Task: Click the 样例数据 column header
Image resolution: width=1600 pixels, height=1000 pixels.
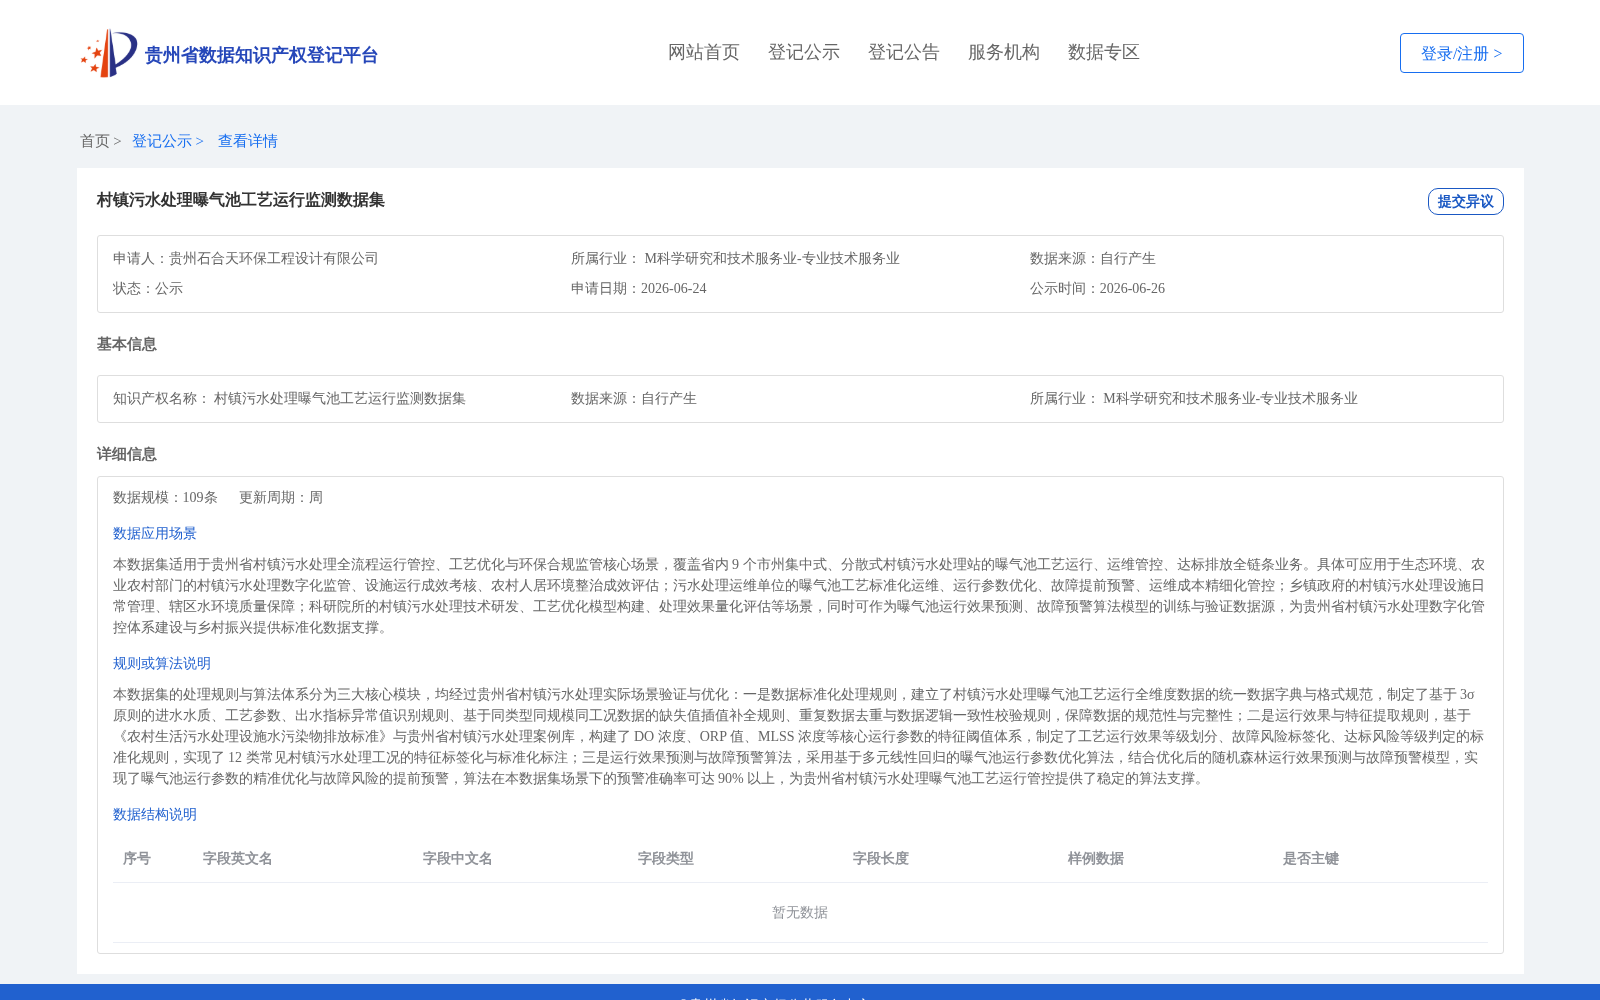Action: [x=1096, y=858]
